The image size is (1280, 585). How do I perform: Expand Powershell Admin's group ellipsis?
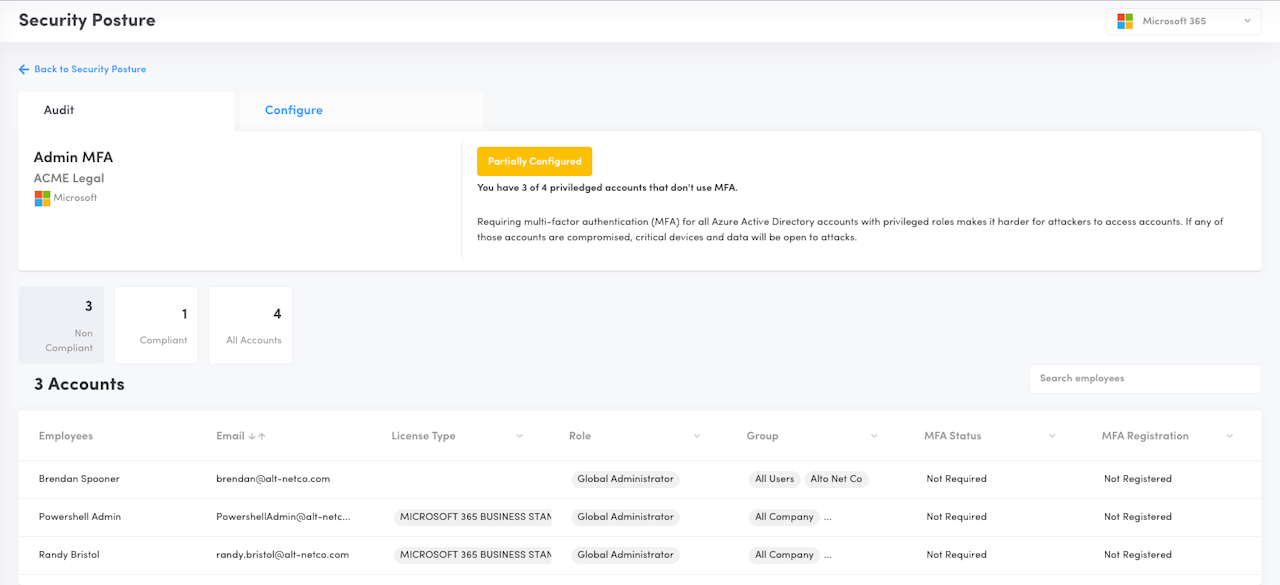[828, 517]
